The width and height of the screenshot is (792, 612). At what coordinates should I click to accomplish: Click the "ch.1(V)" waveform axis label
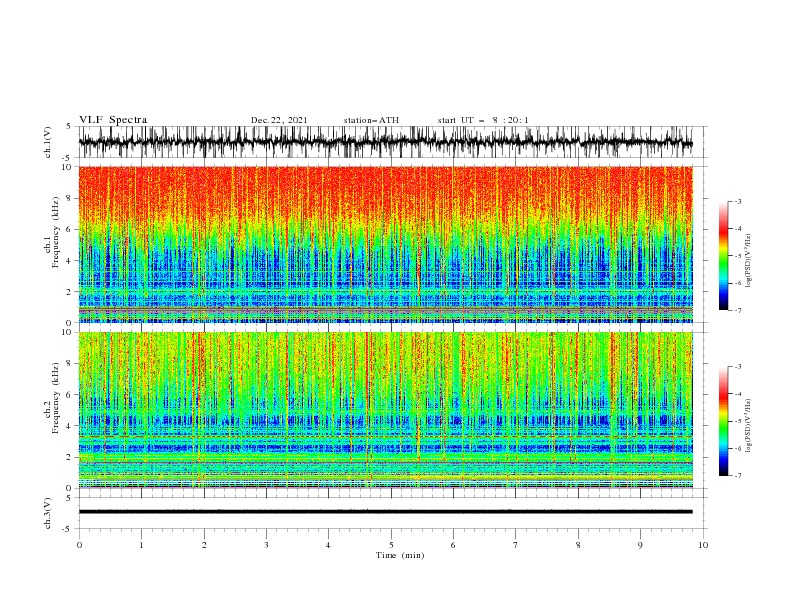tap(48, 142)
